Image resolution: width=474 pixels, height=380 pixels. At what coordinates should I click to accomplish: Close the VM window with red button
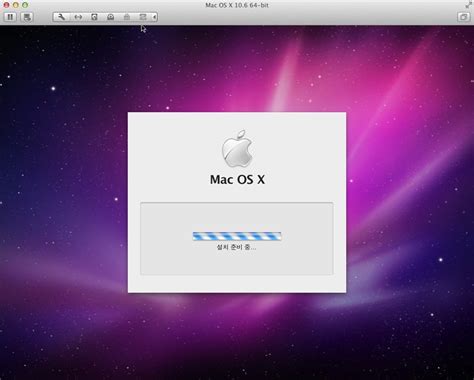[6, 5]
